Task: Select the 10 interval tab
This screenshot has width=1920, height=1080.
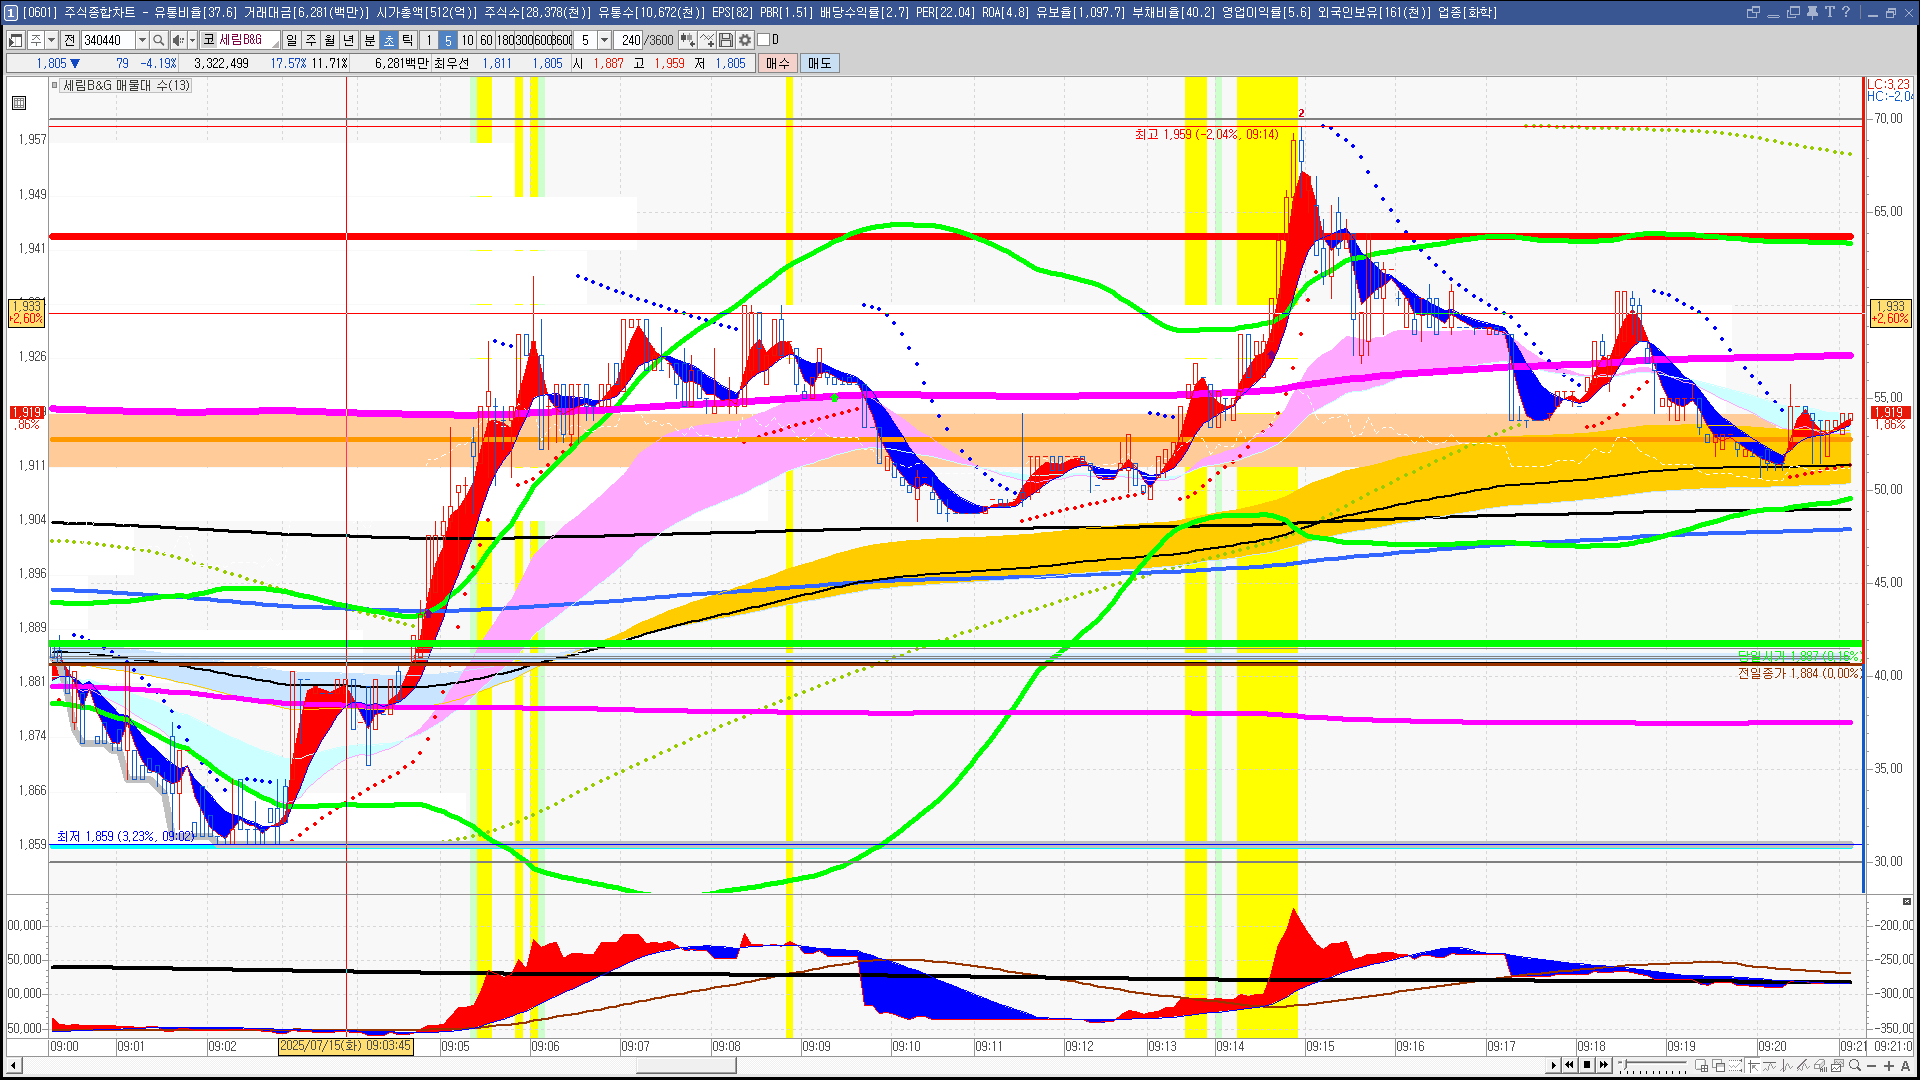Action: [467, 40]
